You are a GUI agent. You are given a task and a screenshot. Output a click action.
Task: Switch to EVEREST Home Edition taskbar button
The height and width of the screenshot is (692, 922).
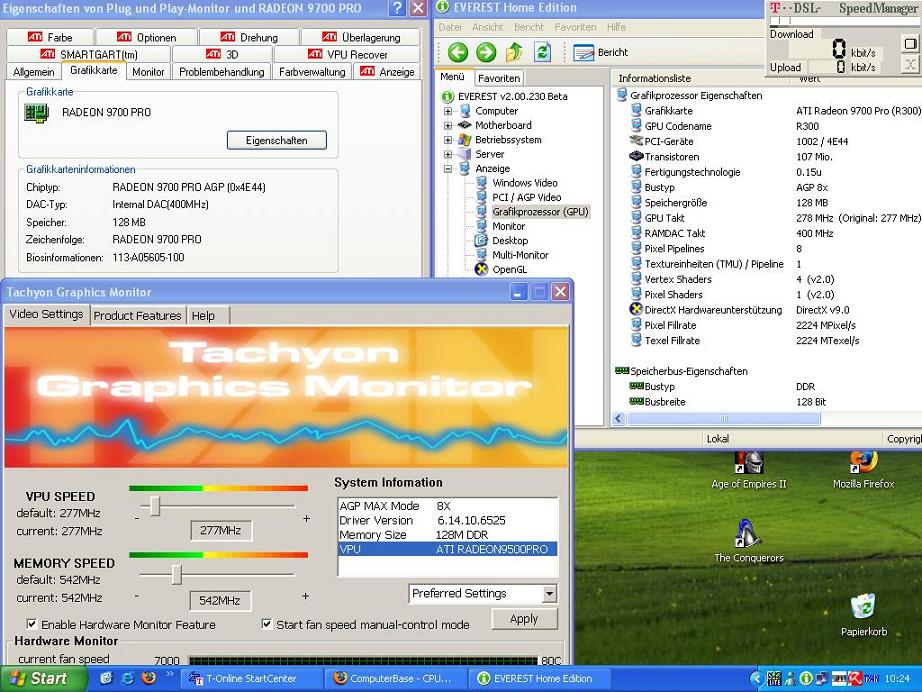(x=539, y=678)
